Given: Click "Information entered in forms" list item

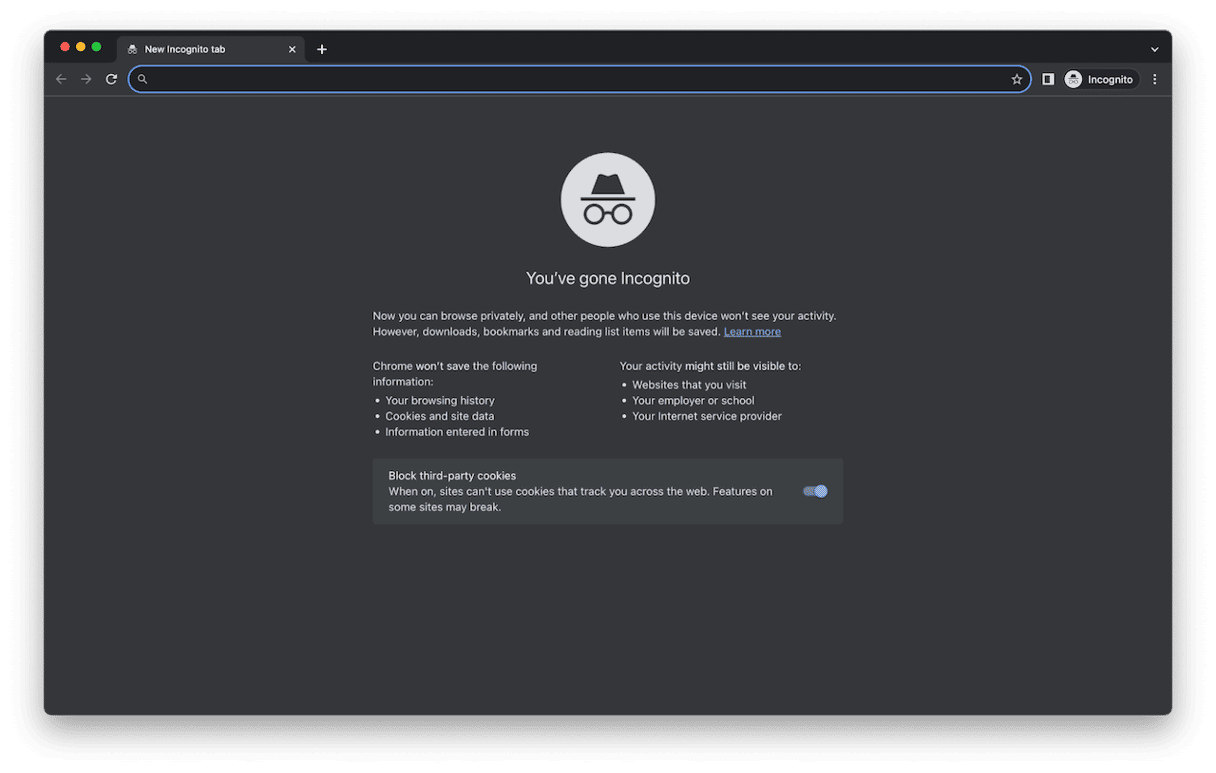Looking at the screenshot, I should tap(457, 432).
